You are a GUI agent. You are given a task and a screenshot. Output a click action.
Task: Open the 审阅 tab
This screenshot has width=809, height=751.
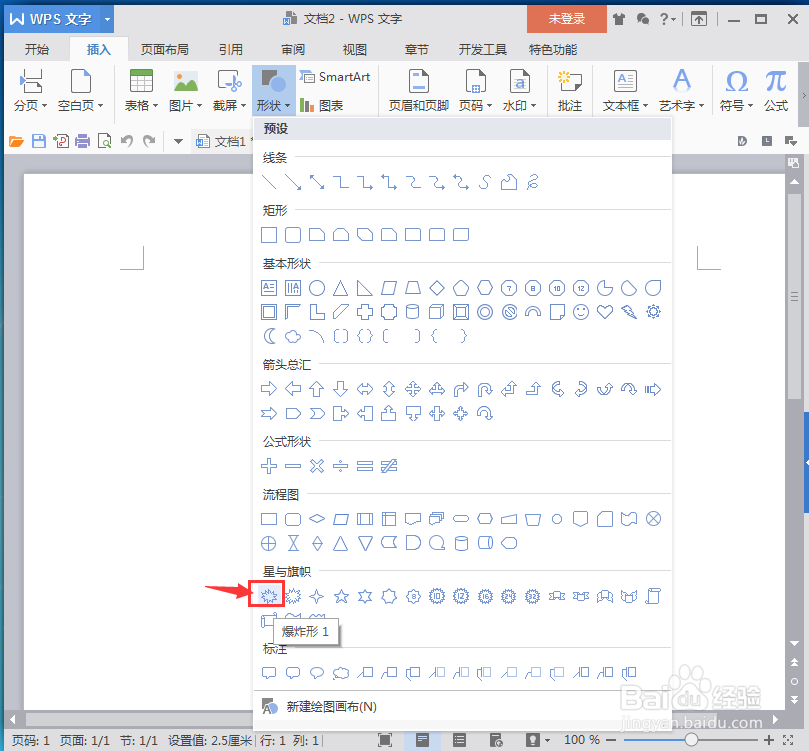point(293,50)
